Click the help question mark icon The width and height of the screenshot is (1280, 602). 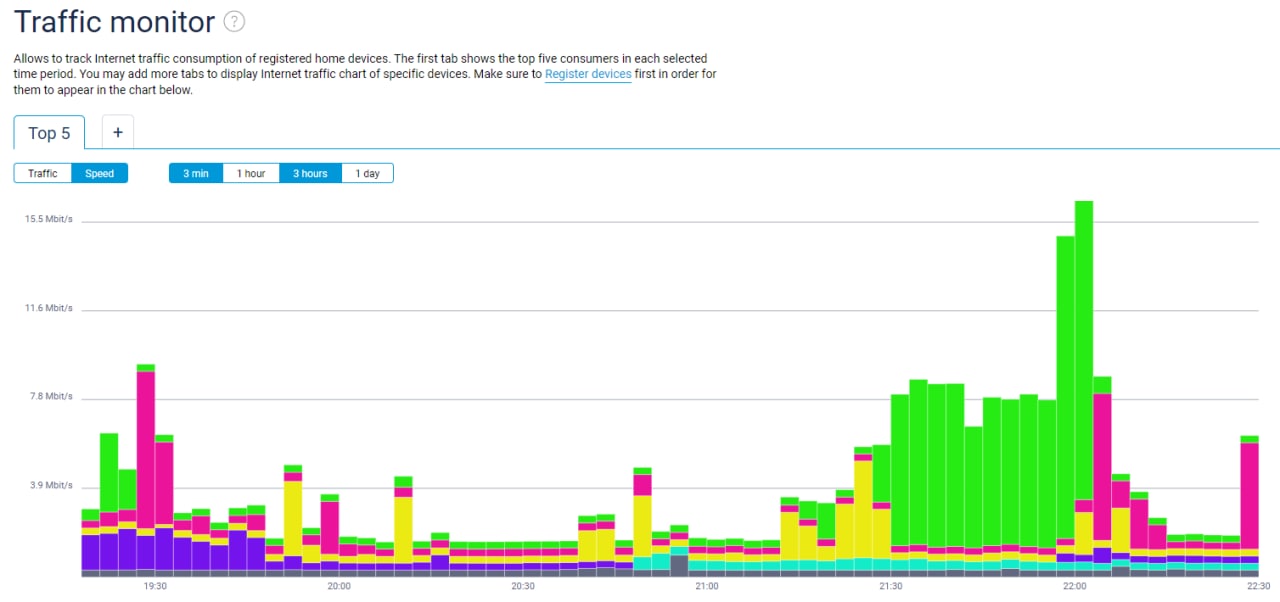click(x=234, y=21)
